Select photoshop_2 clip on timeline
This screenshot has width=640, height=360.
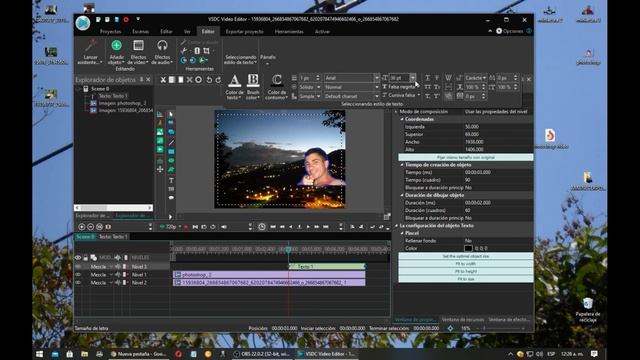click(x=269, y=275)
